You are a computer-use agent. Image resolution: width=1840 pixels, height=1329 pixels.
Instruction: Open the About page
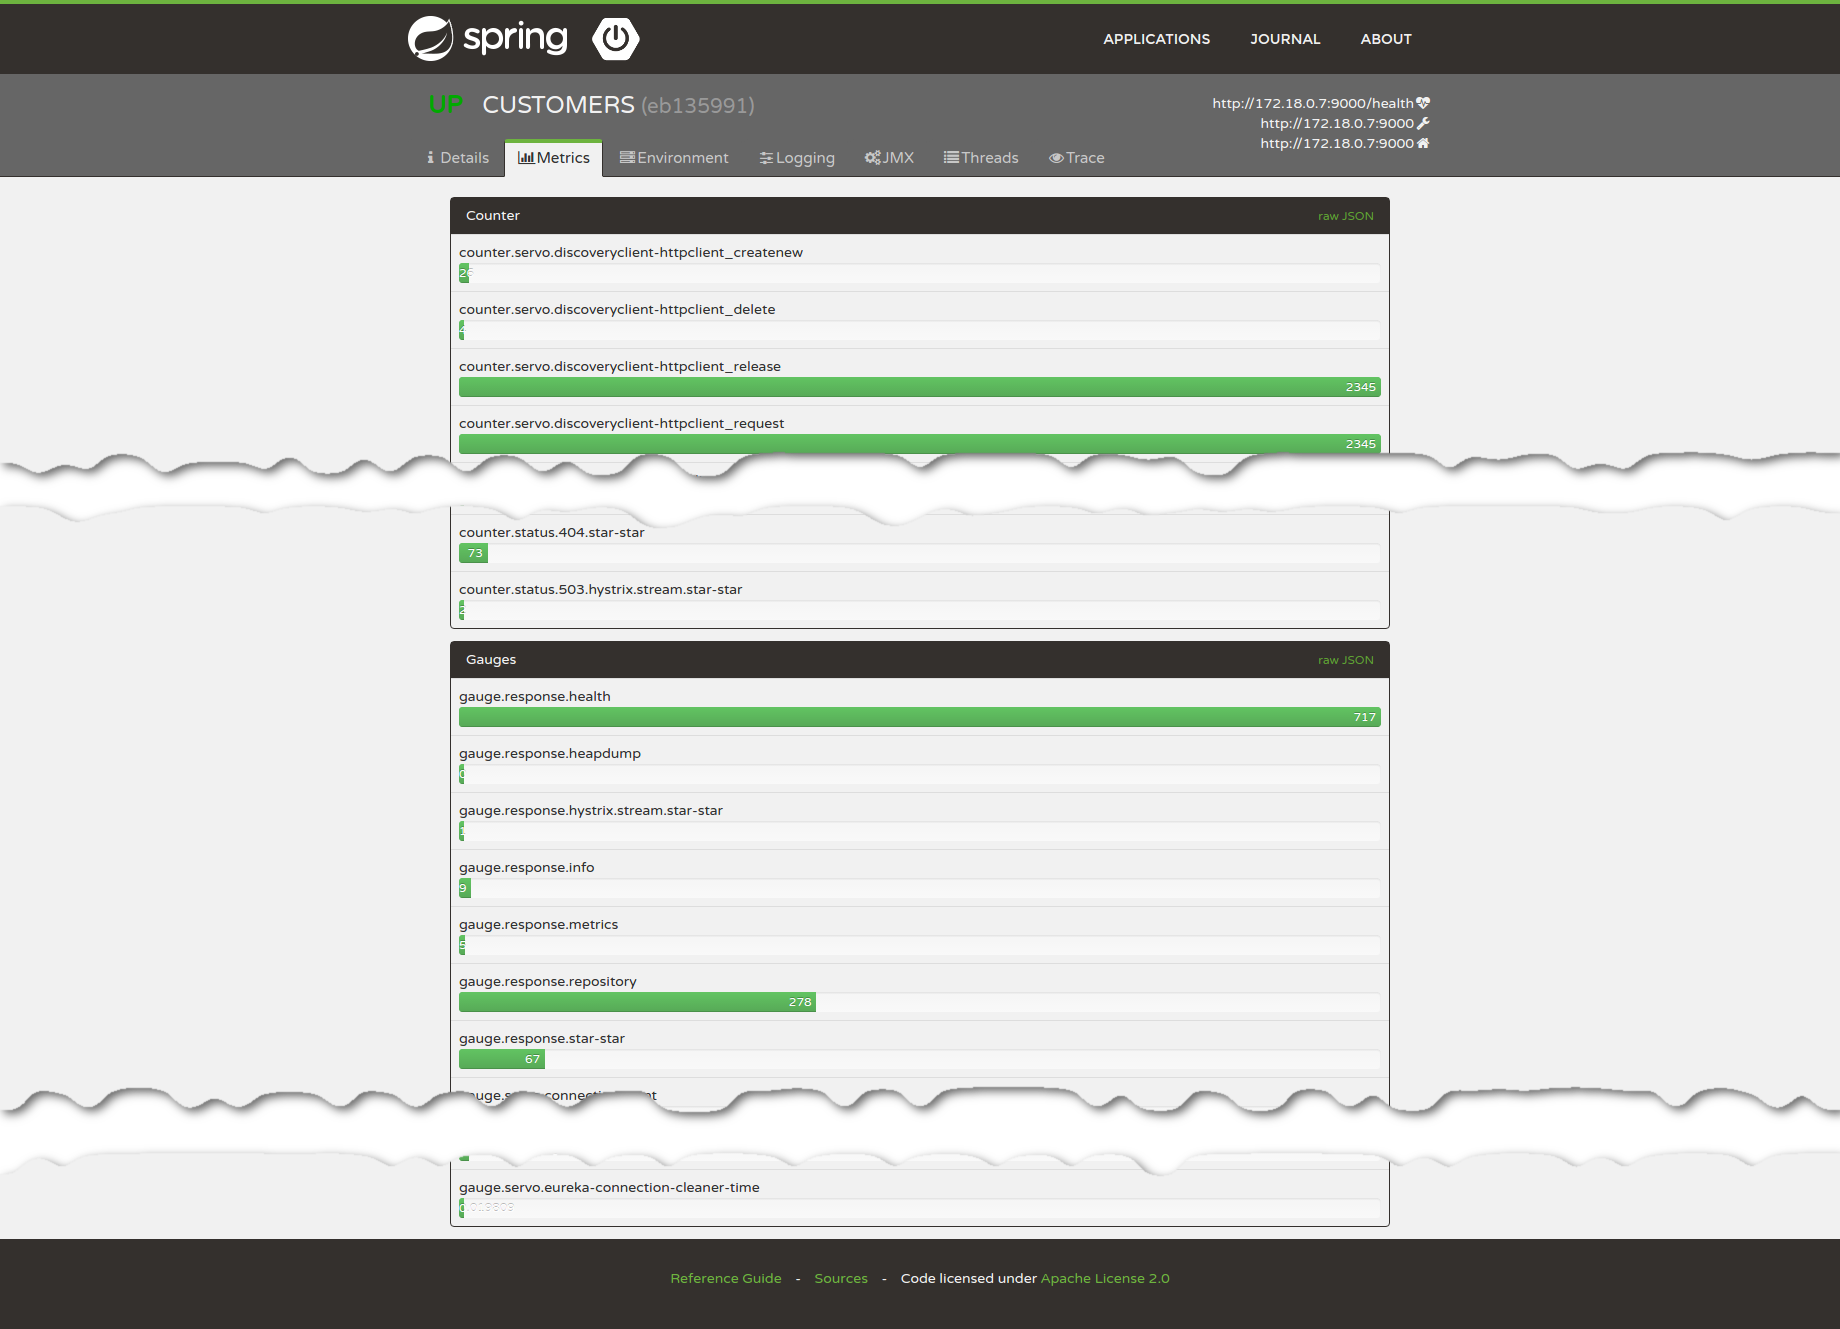tap(1385, 39)
